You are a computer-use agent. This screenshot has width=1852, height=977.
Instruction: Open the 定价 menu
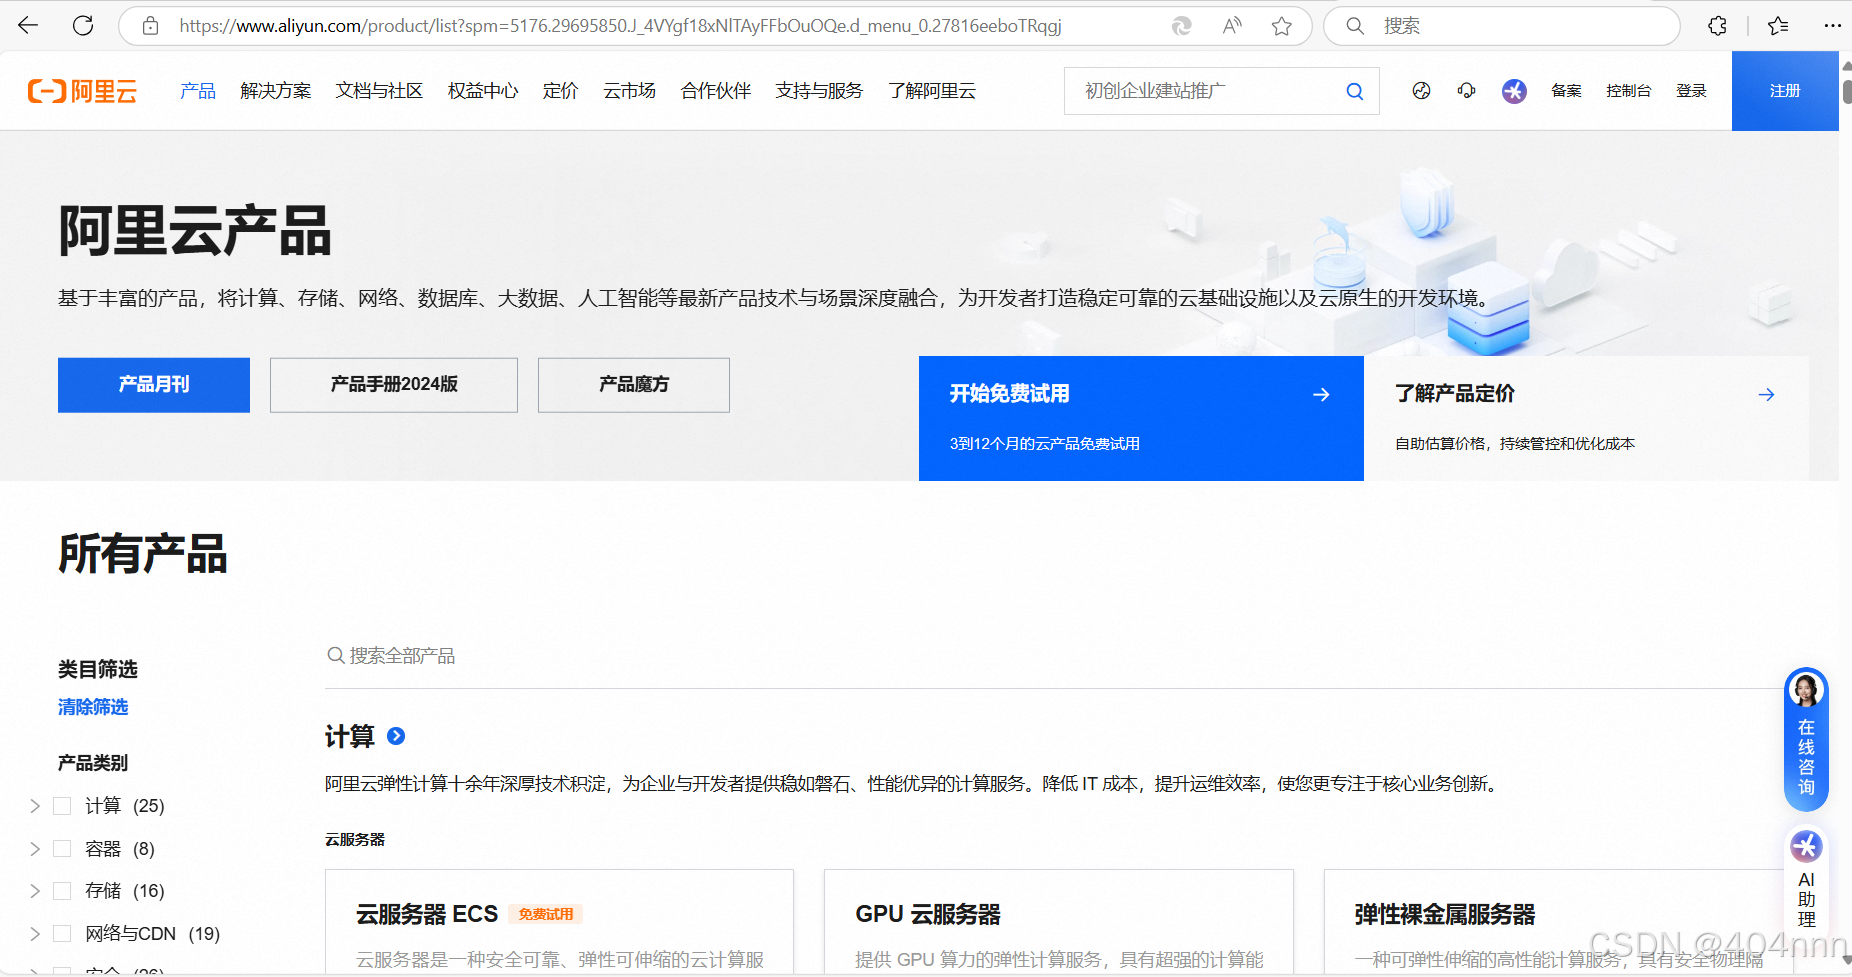click(x=561, y=91)
